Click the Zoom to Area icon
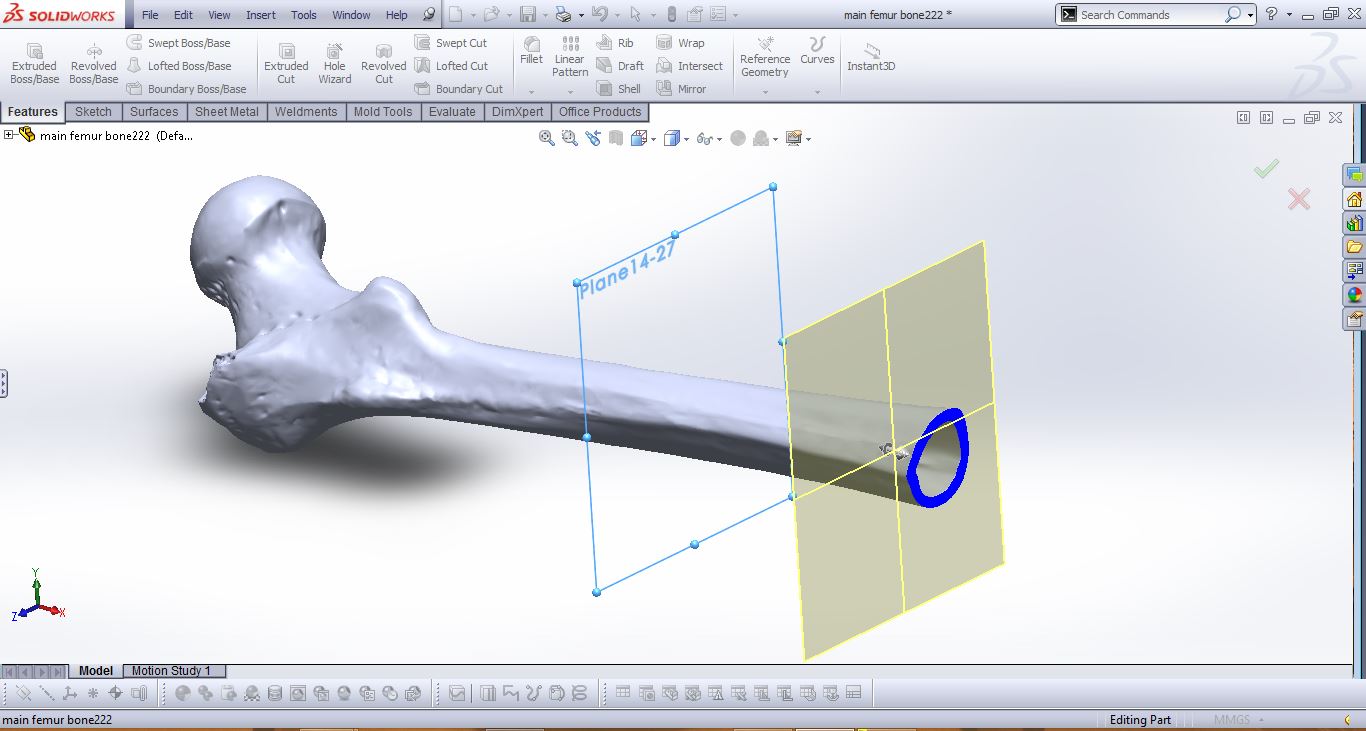Viewport: 1366px width, 731px height. tap(570, 138)
